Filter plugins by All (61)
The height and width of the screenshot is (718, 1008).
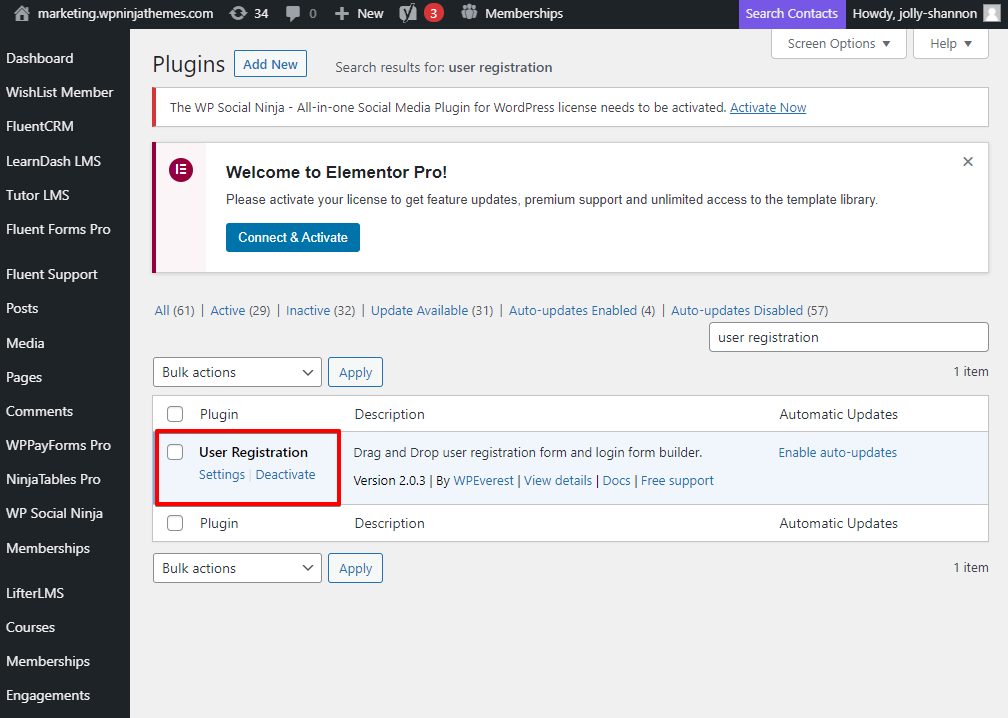coord(174,310)
